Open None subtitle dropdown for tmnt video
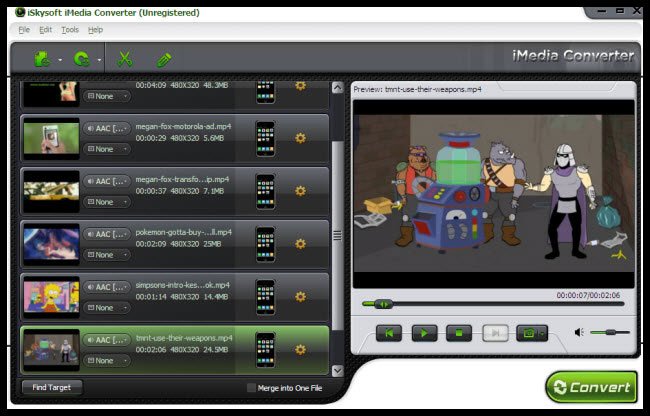Image resolution: width=650 pixels, height=416 pixels. pyautogui.click(x=107, y=361)
